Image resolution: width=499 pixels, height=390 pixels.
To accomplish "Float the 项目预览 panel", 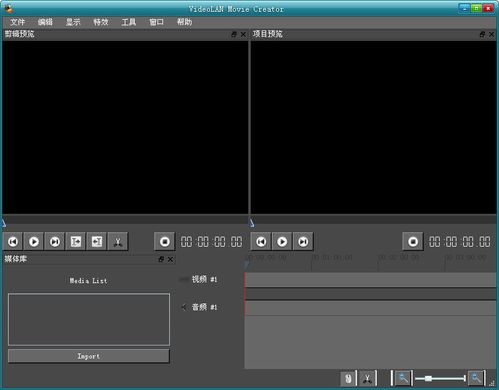I will (x=482, y=34).
